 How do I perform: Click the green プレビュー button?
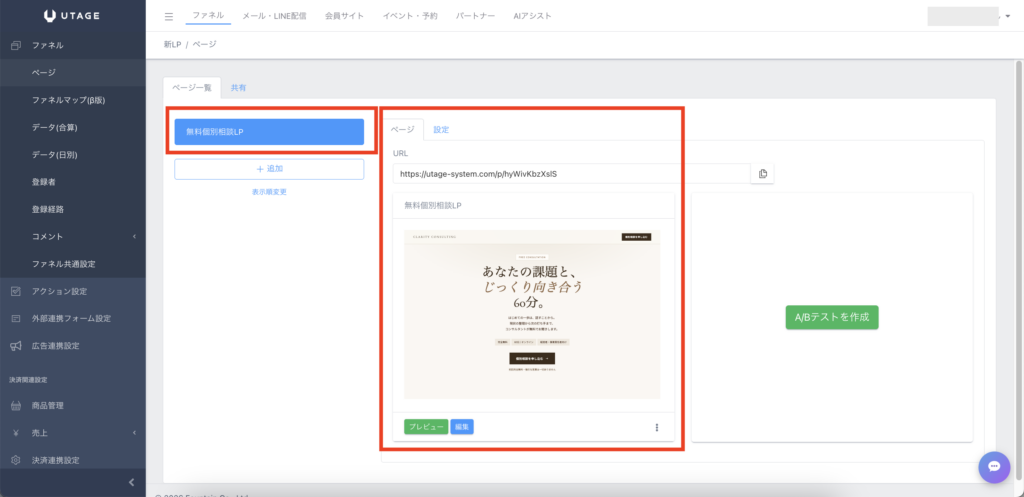426,427
